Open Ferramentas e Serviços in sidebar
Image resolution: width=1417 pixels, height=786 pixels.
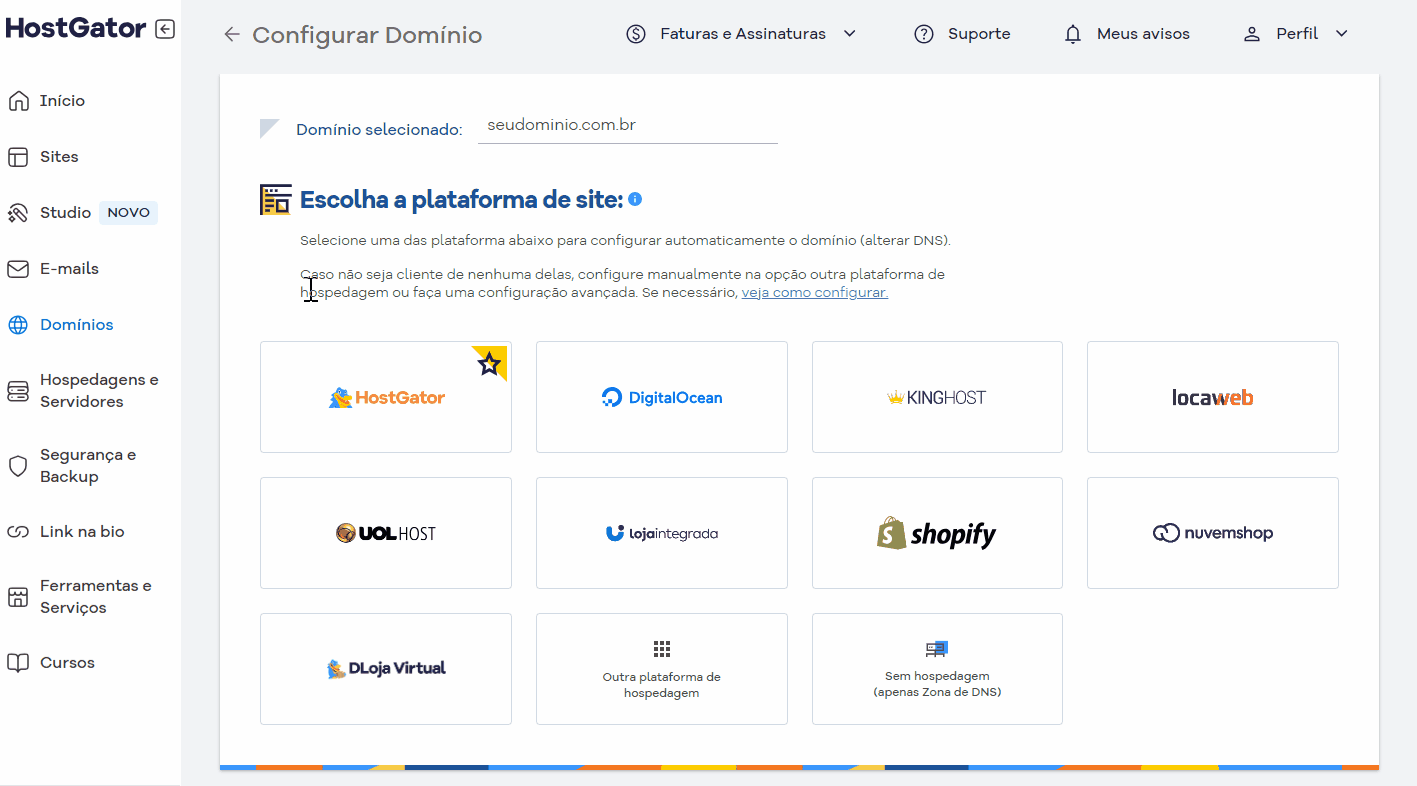[x=96, y=597]
